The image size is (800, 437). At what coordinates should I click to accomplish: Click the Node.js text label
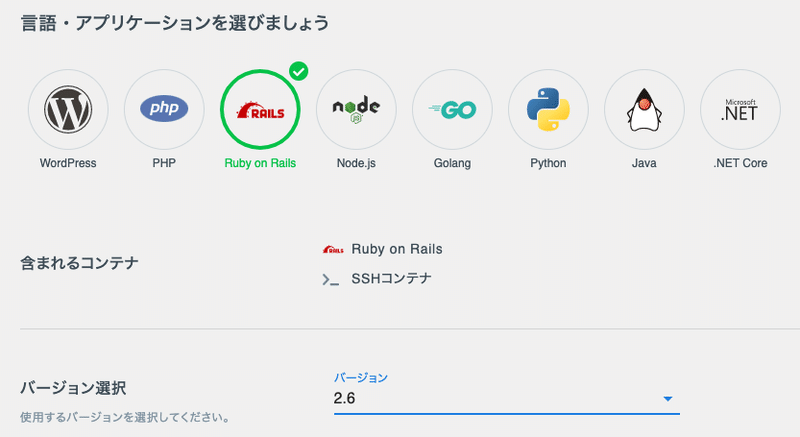coord(356,163)
